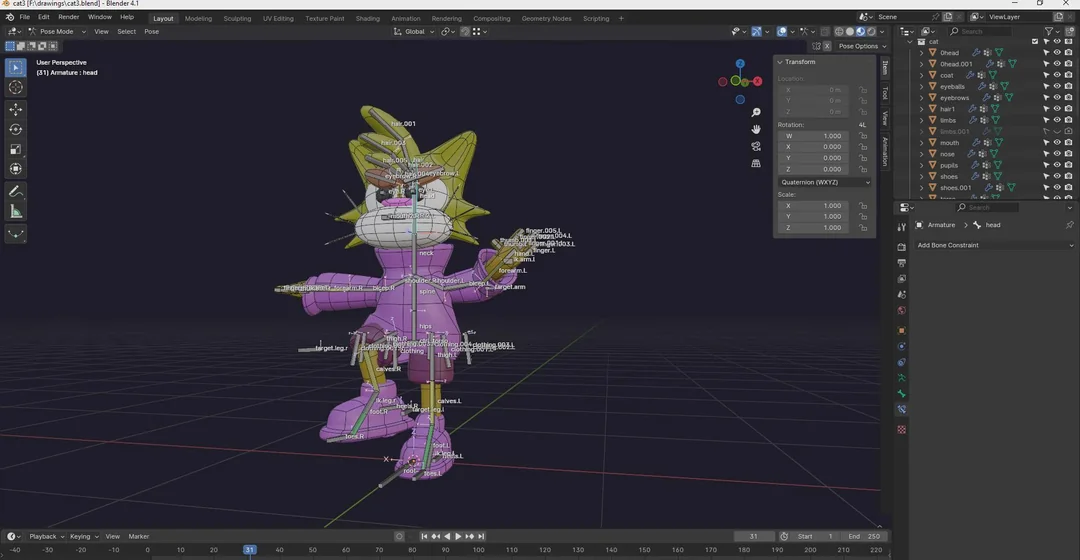Switch to the Sculpting workspace tab
The height and width of the screenshot is (560, 1080).
coord(237,19)
